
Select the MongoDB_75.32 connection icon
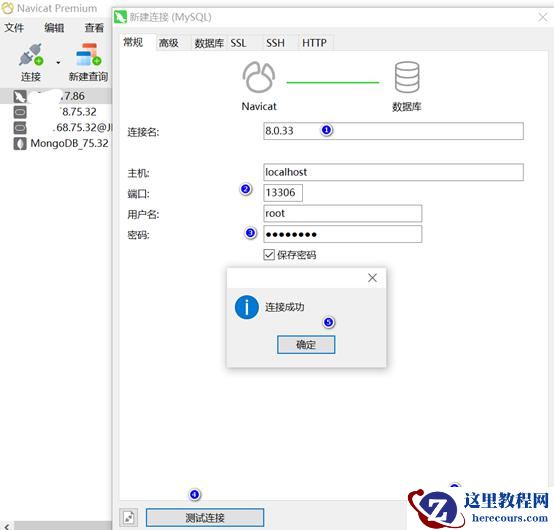coord(20,143)
